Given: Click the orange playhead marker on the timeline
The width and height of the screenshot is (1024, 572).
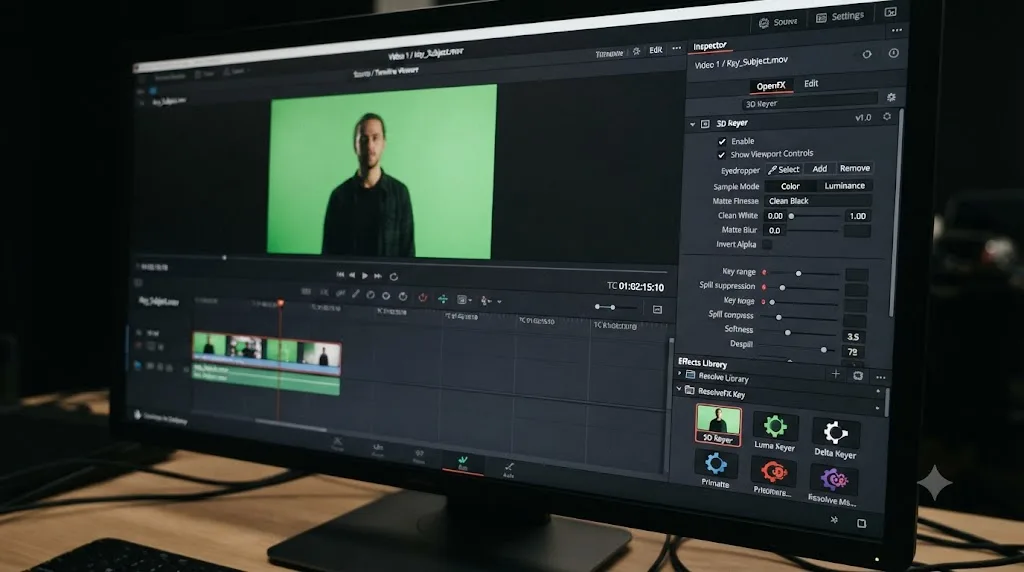Looking at the screenshot, I should tap(281, 303).
